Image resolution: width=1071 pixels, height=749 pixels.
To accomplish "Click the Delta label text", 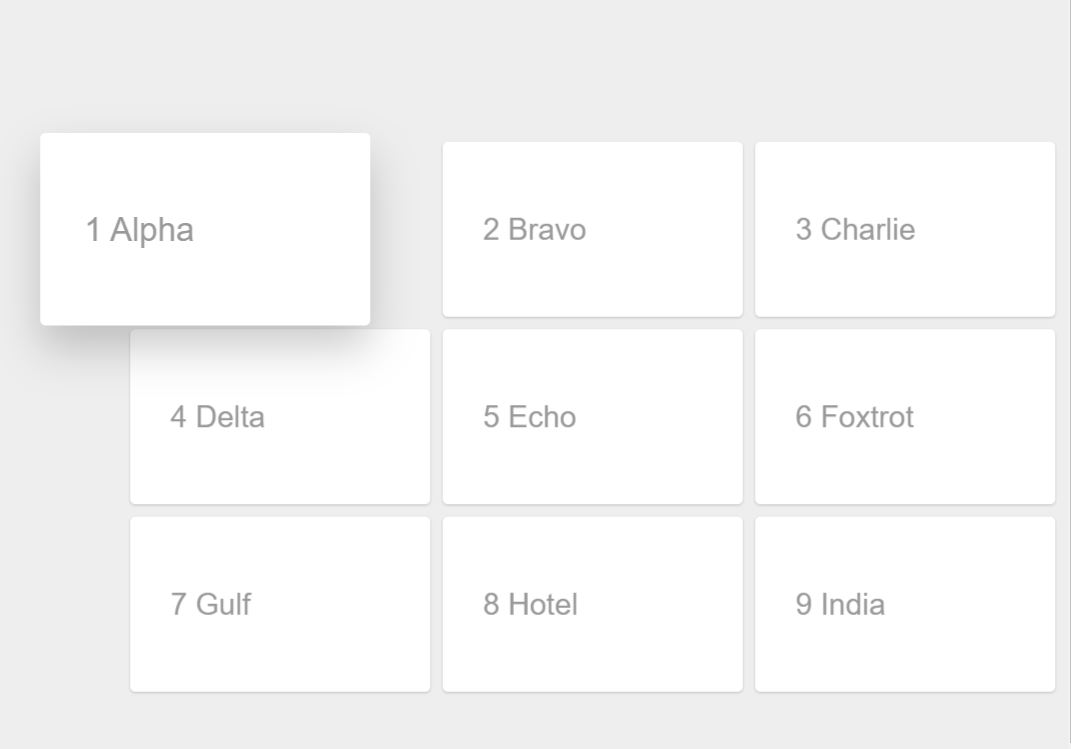I will click(219, 416).
